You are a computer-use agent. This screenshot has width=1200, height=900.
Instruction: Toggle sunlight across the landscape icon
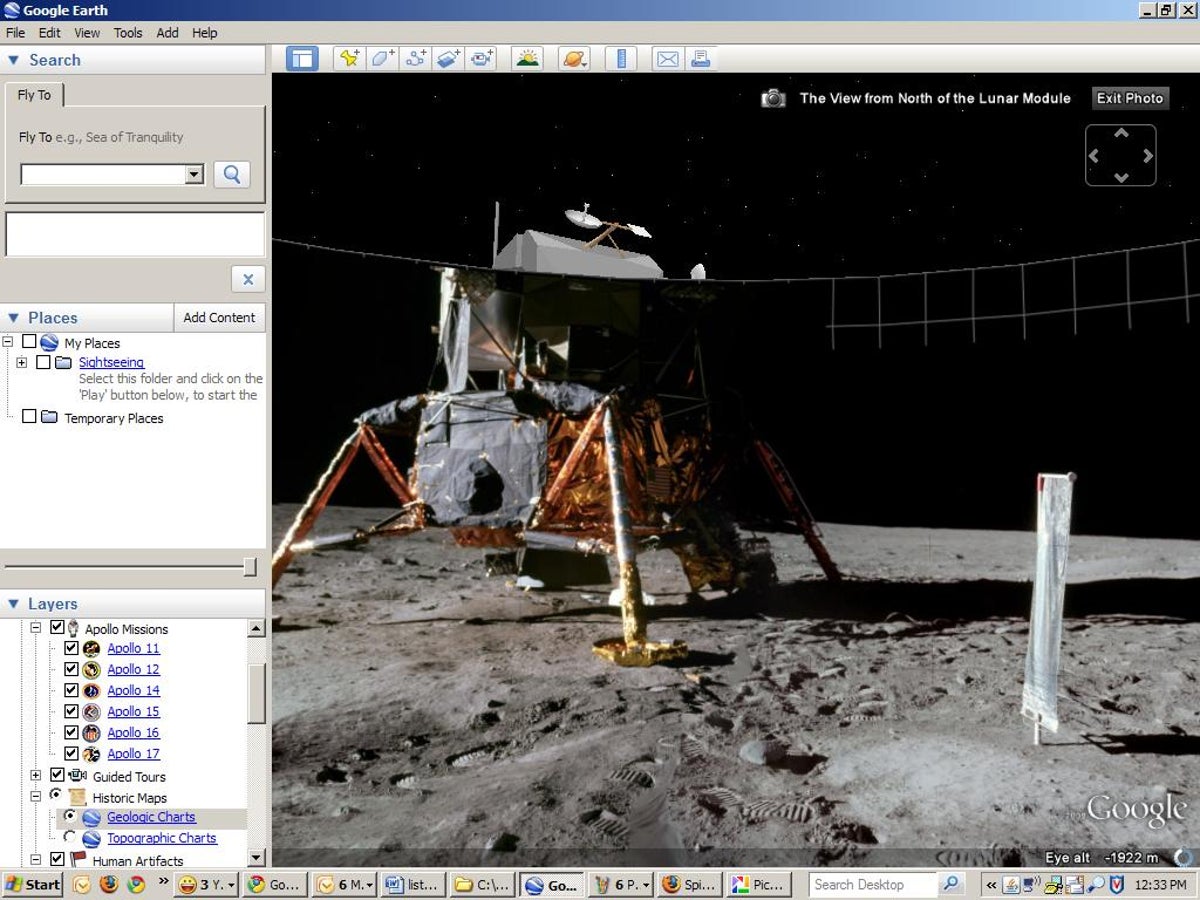527,58
